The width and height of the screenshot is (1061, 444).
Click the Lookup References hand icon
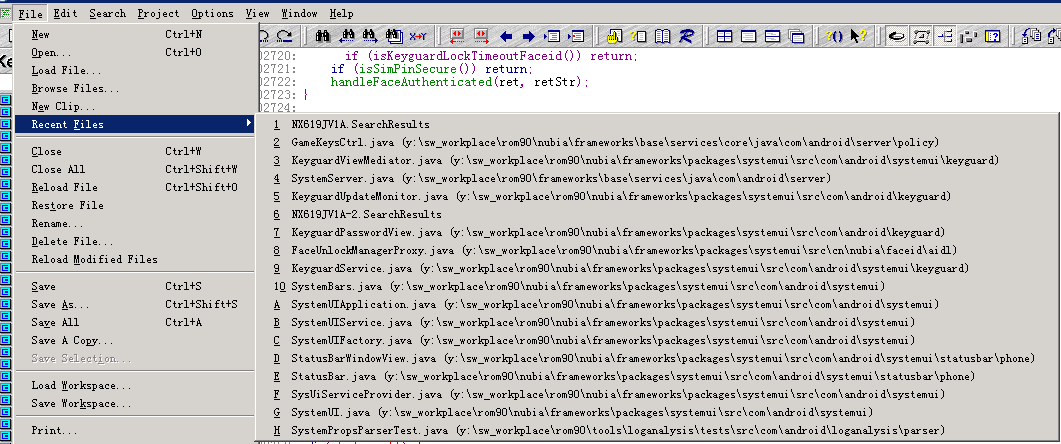click(614, 36)
